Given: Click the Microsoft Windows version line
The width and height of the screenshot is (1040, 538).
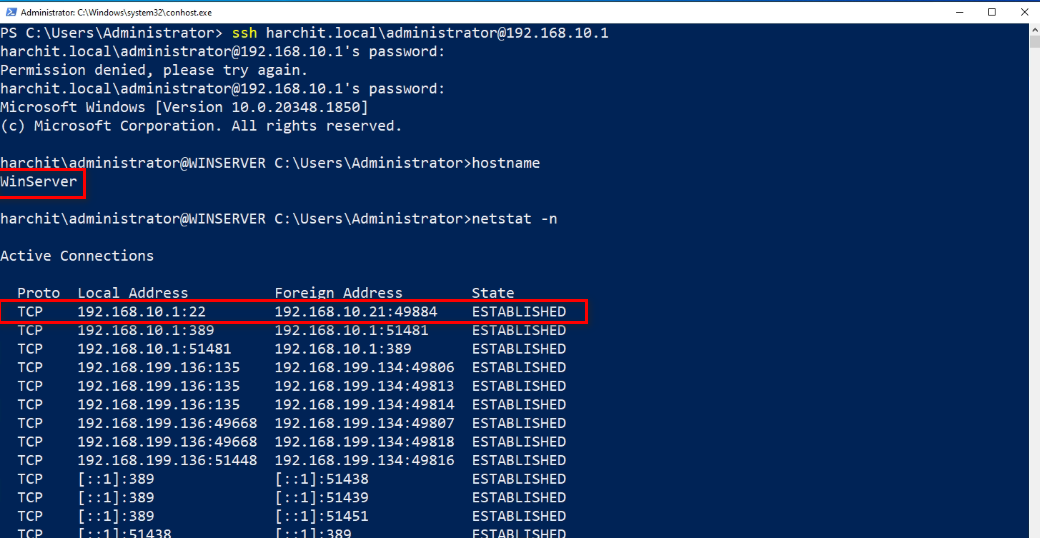Looking at the screenshot, I should (184, 108).
